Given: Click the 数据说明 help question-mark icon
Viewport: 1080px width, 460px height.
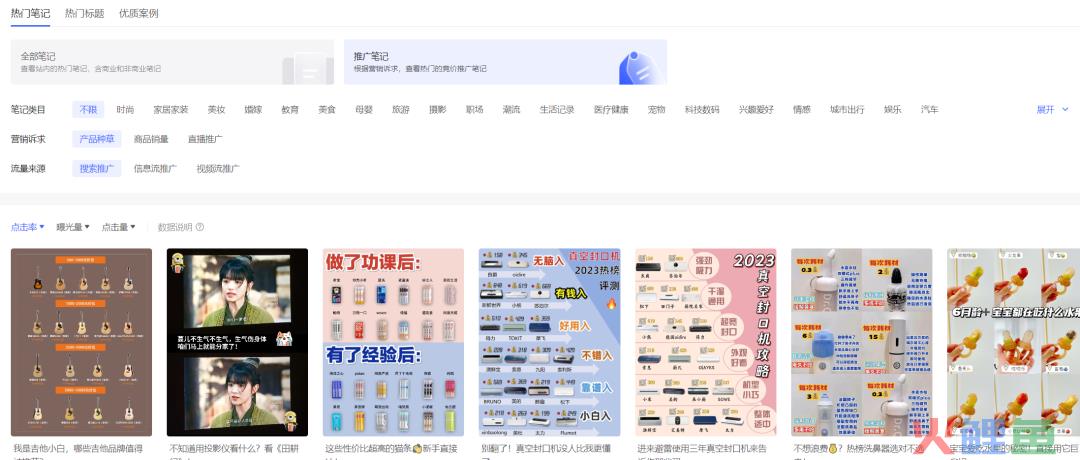Looking at the screenshot, I should point(200,228).
